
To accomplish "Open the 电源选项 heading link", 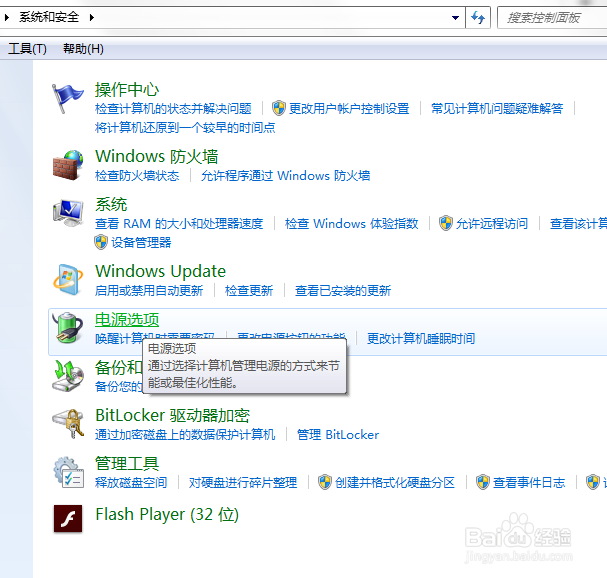I will 127,320.
